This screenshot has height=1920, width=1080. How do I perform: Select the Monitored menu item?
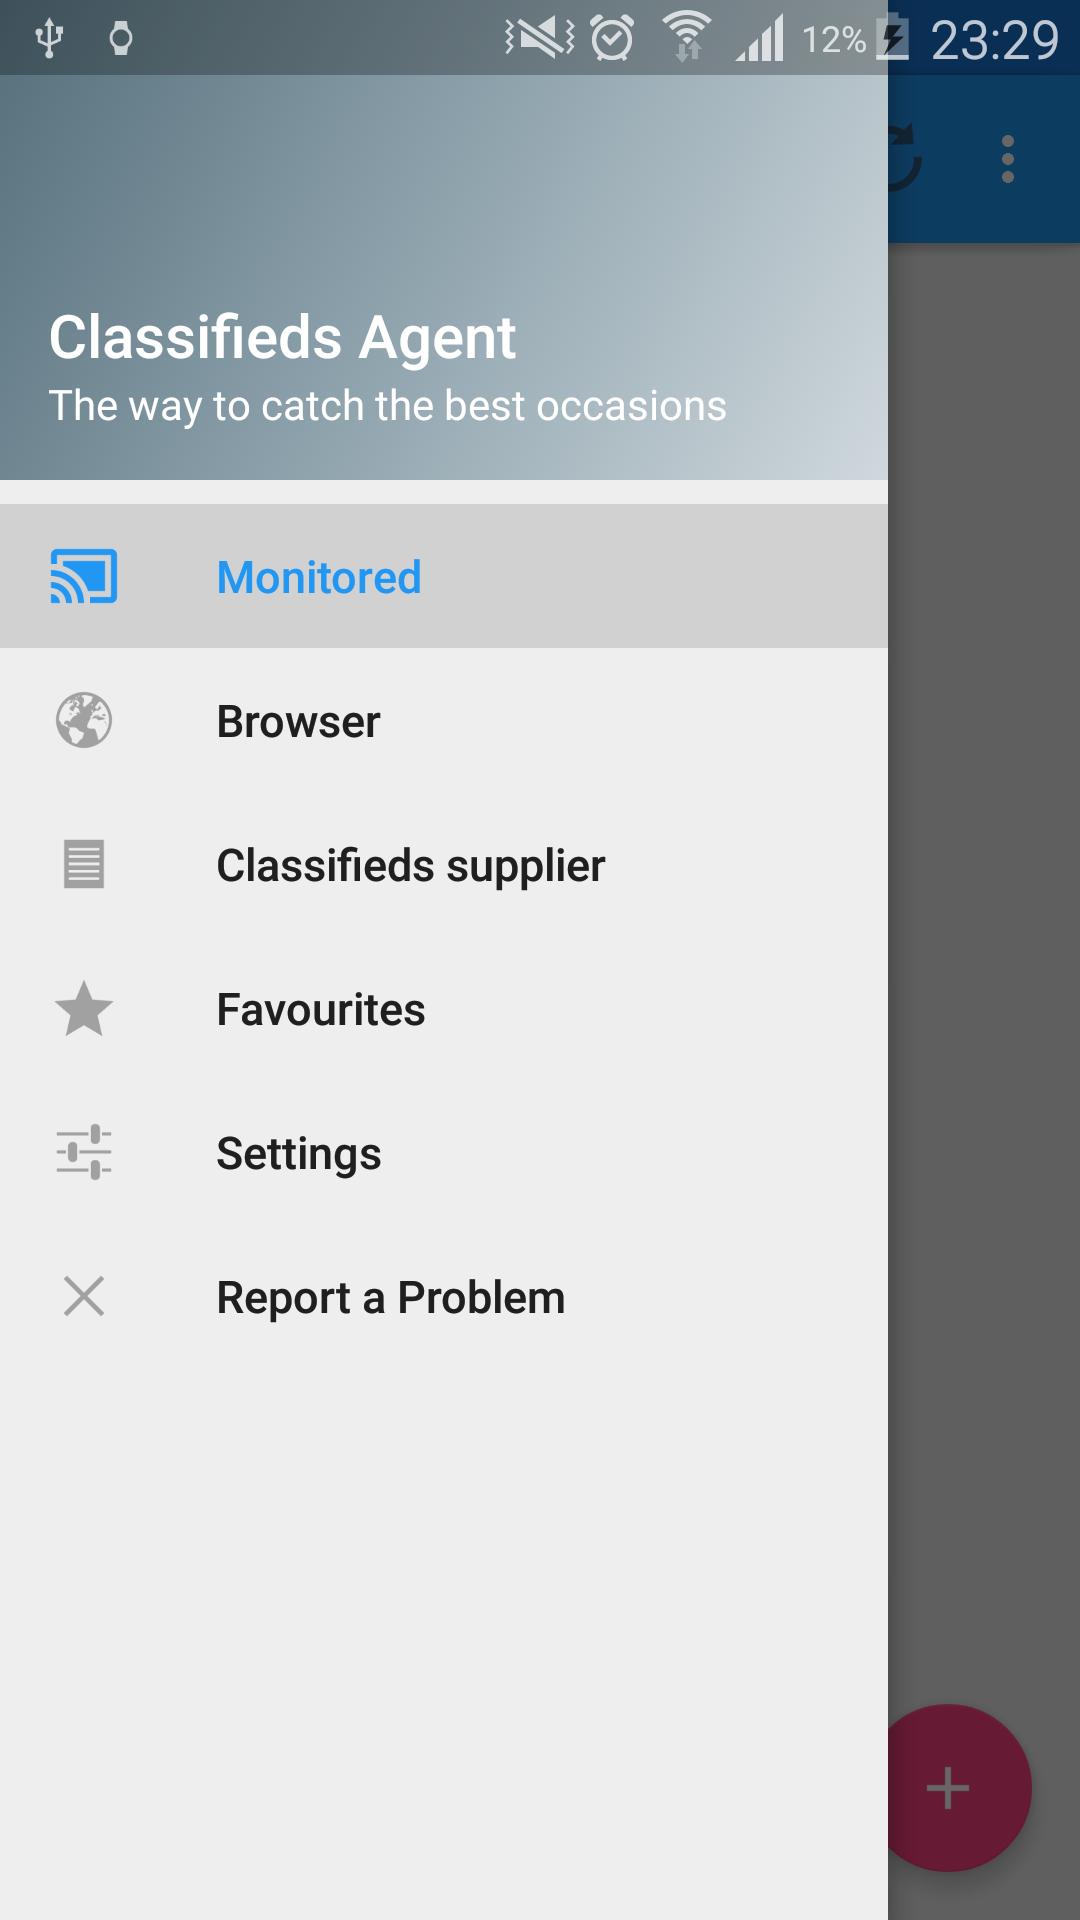click(x=319, y=577)
